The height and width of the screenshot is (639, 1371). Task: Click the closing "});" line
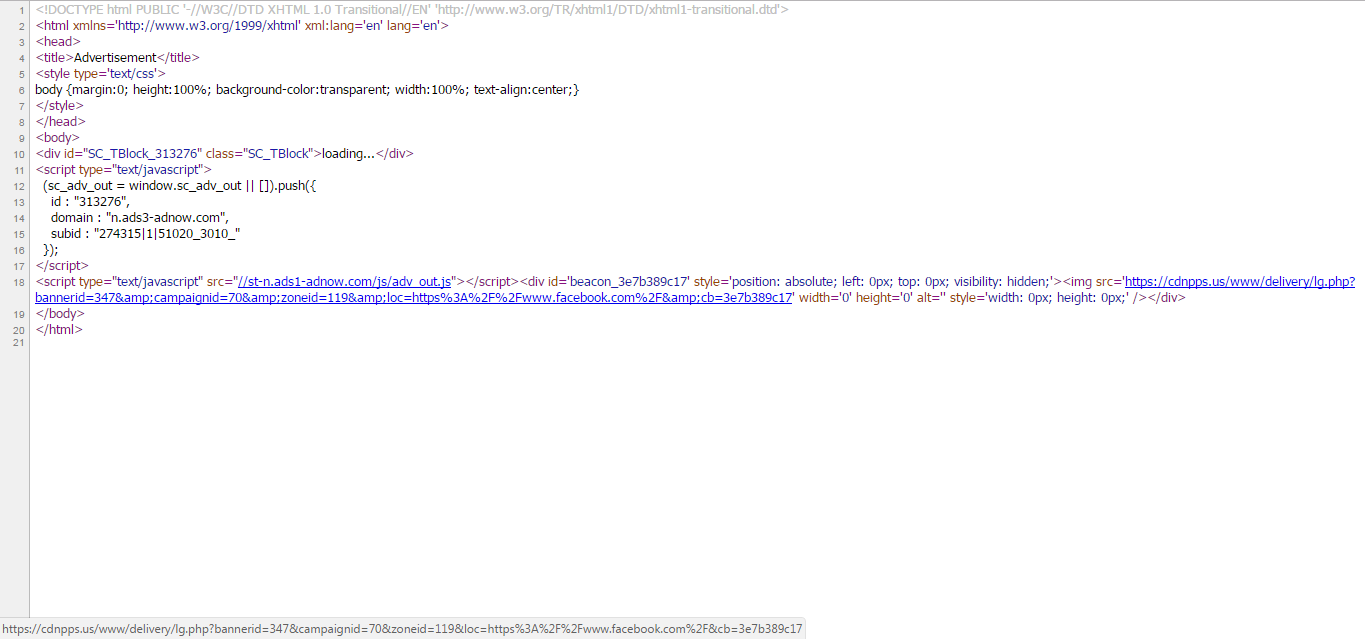(51, 250)
